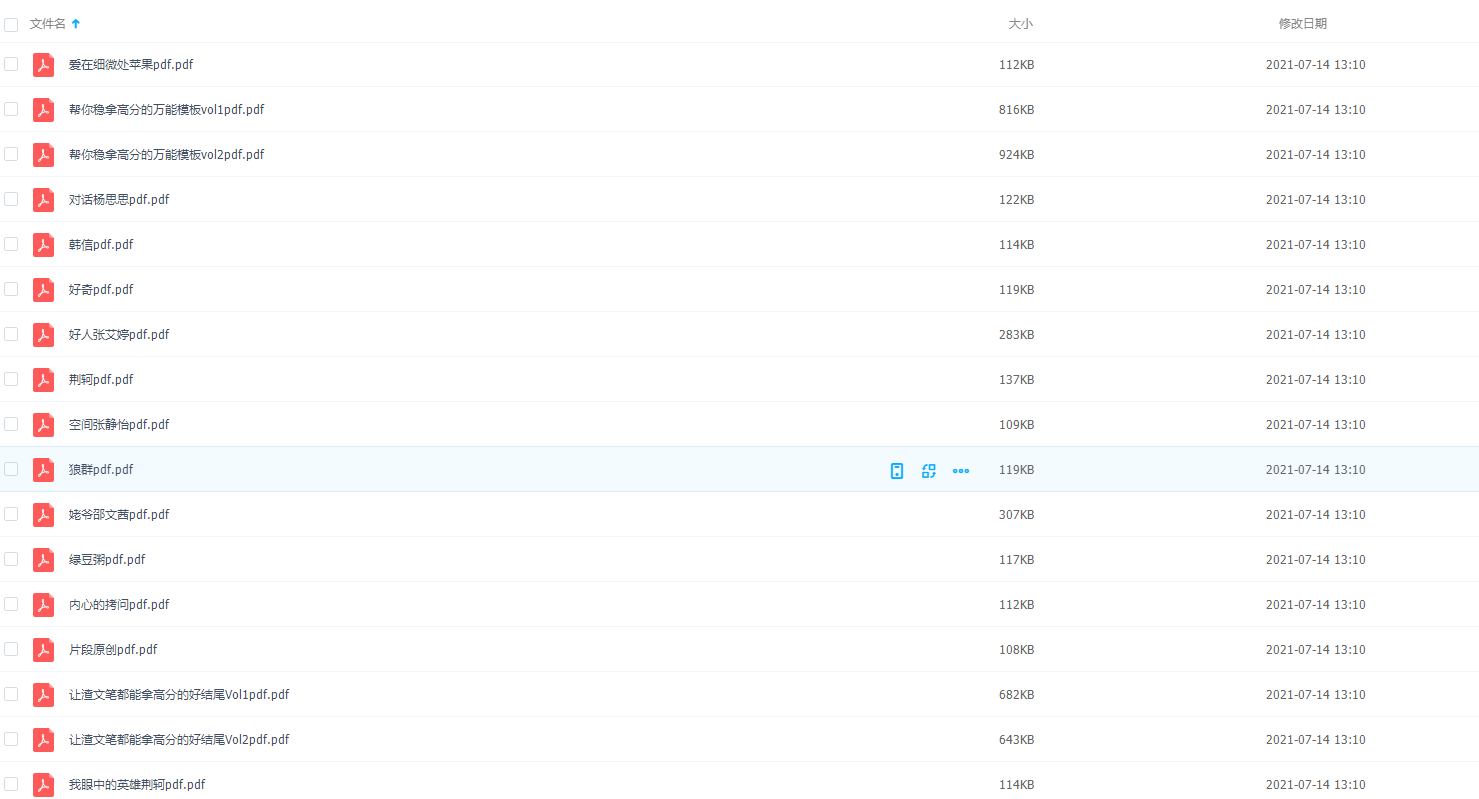Tick the checkbox next to 荆轲pdf.pdf

point(11,379)
